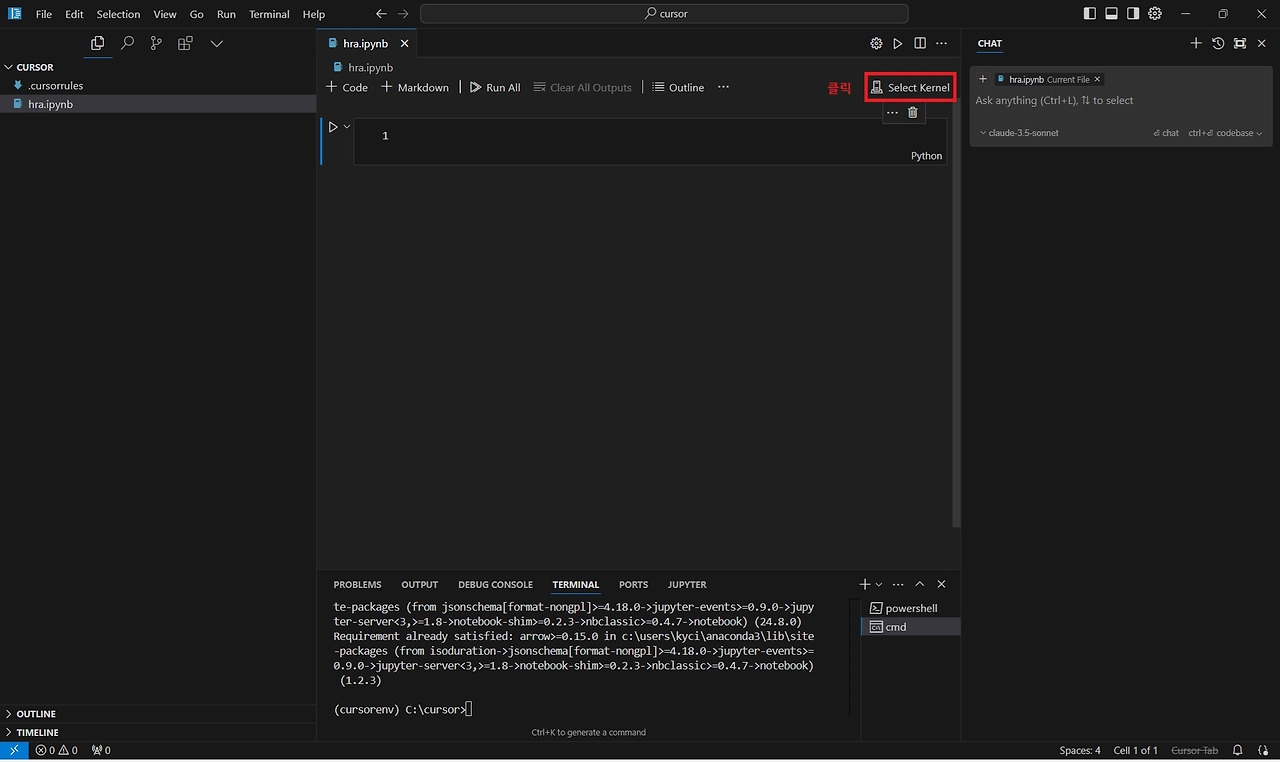
Task: Open more cell actions beside the trash icon
Action: (892, 113)
